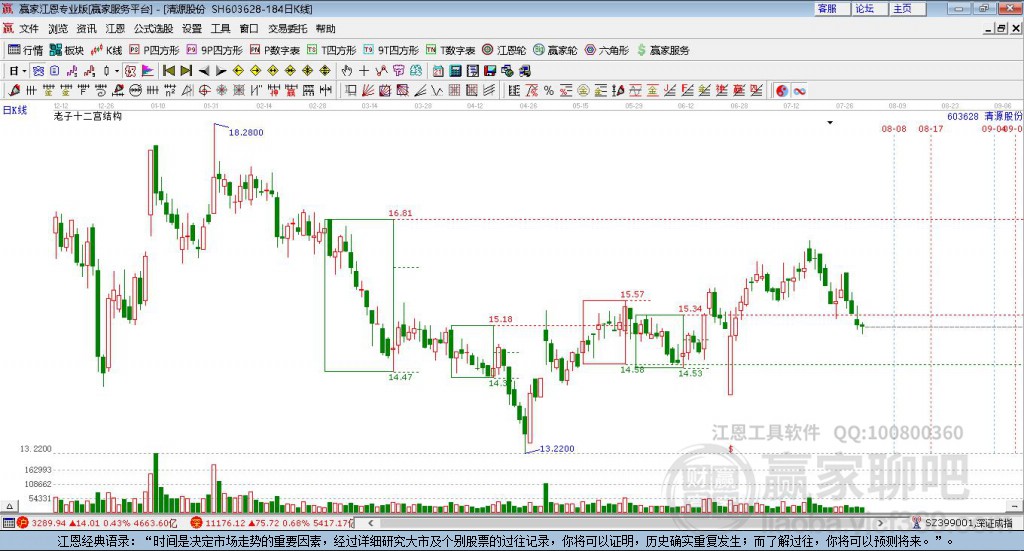Switch to K线 chart view
The height and width of the screenshot is (551, 1024).
(106, 50)
